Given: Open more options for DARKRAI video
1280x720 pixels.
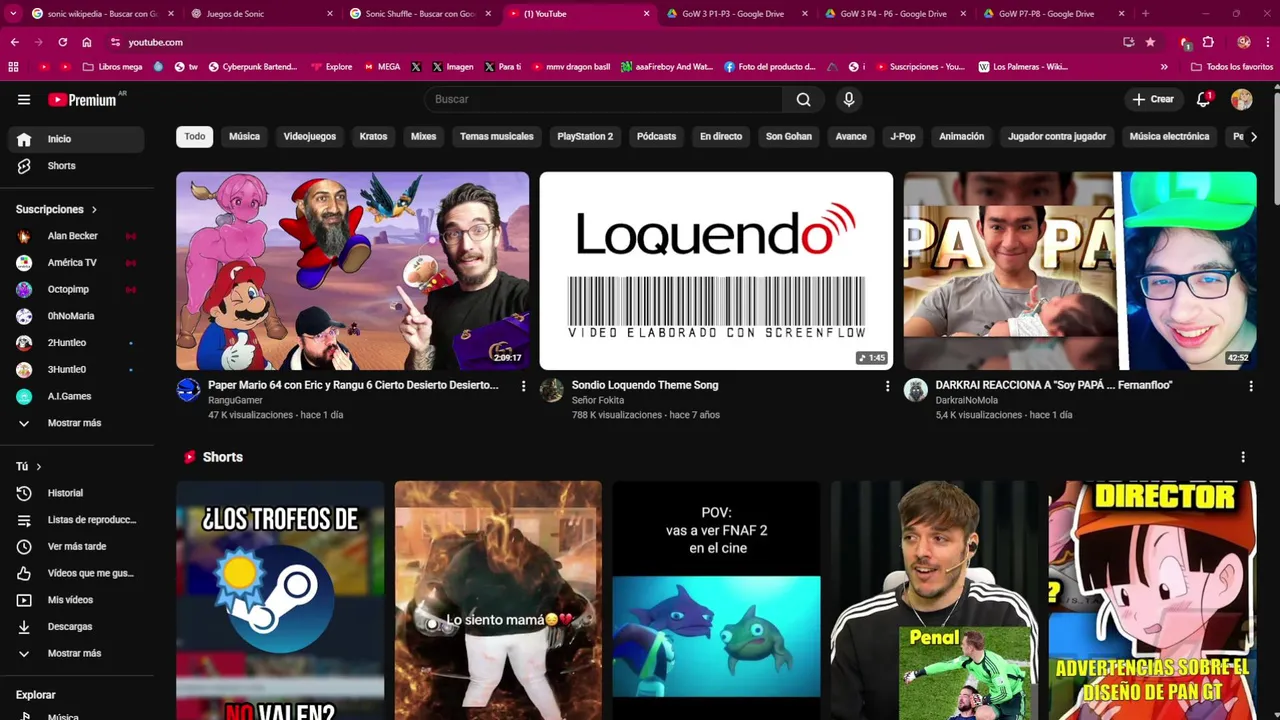Looking at the screenshot, I should (1251, 386).
